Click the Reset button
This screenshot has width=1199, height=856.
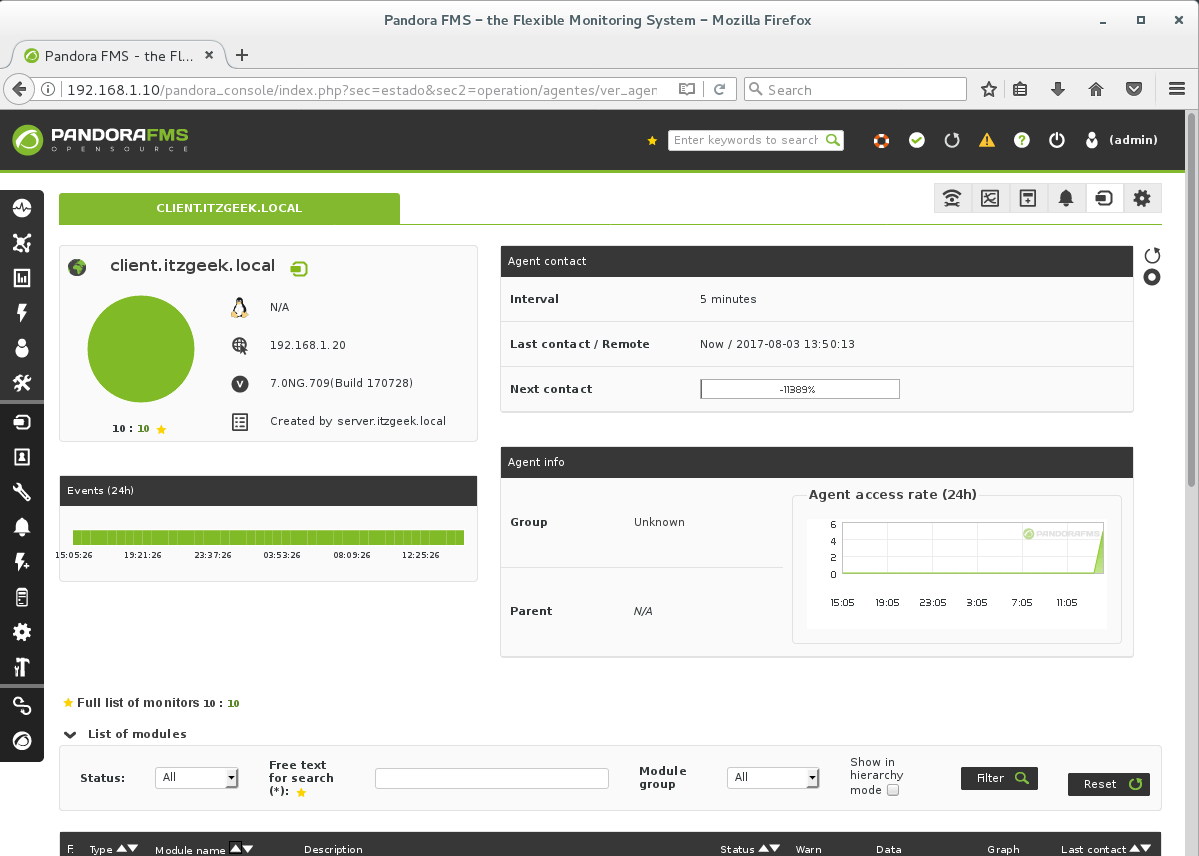(x=1108, y=784)
